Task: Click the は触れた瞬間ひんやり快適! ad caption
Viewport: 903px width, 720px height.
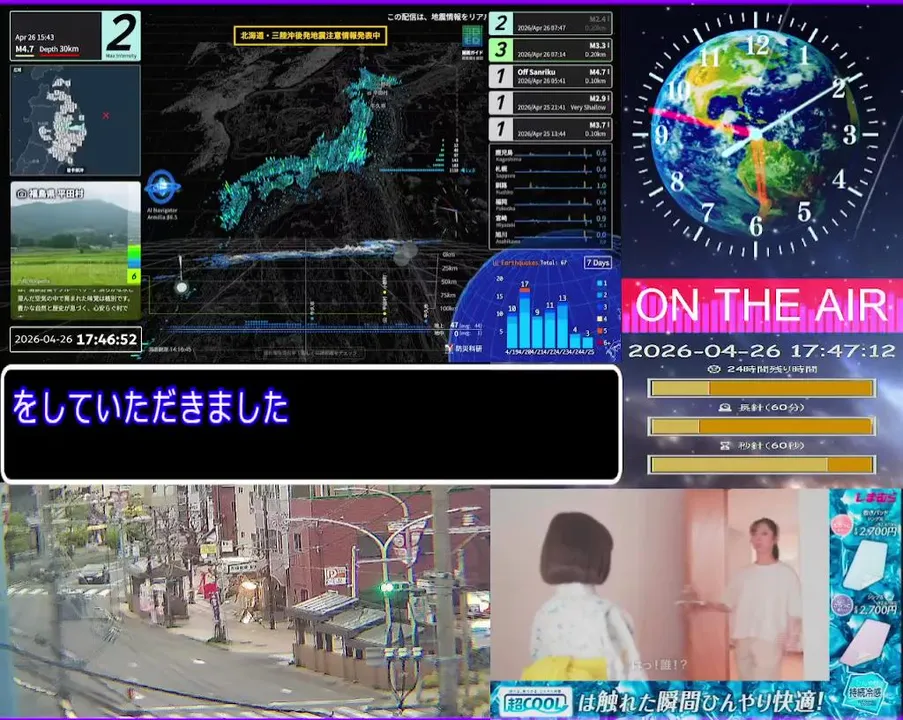Action: click(x=701, y=702)
